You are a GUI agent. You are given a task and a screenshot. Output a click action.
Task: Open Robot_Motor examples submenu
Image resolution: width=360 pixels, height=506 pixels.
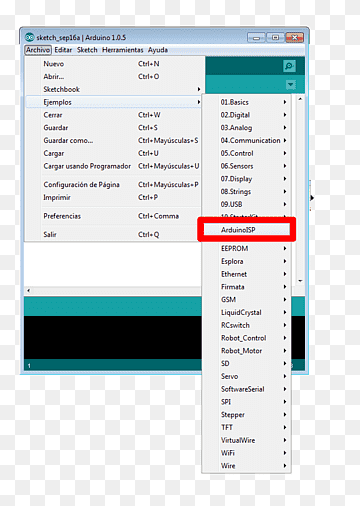point(247,351)
